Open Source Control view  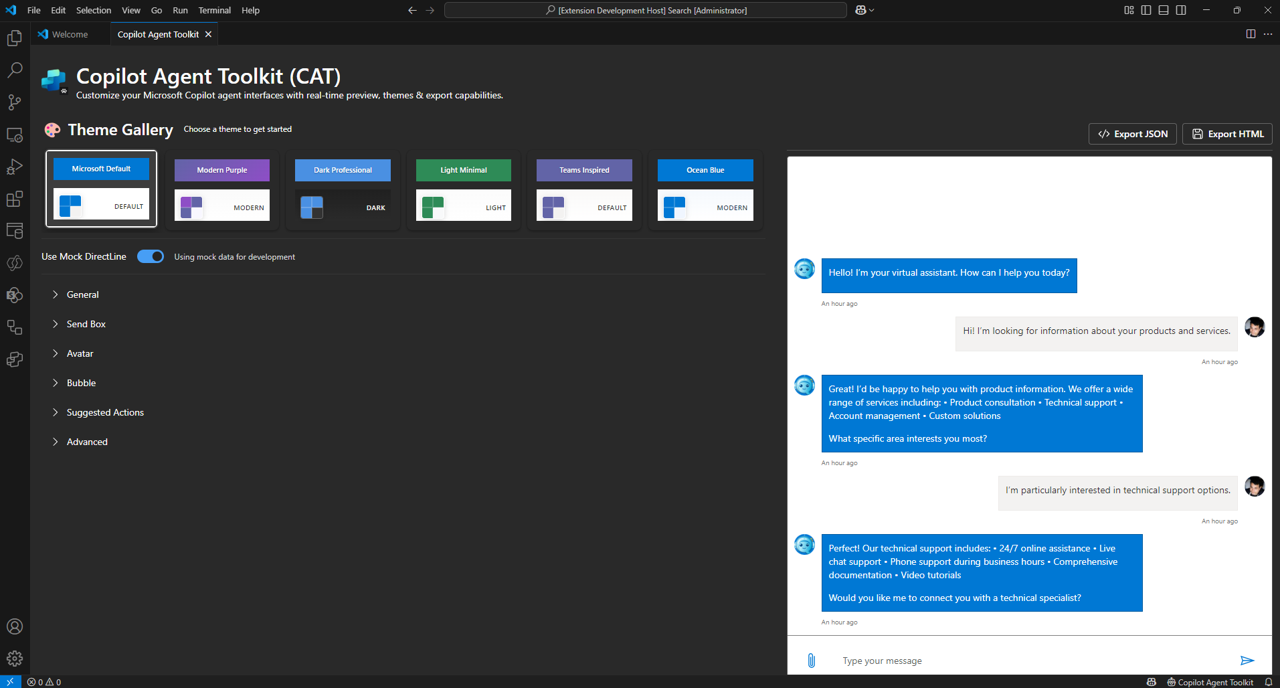tap(14, 102)
